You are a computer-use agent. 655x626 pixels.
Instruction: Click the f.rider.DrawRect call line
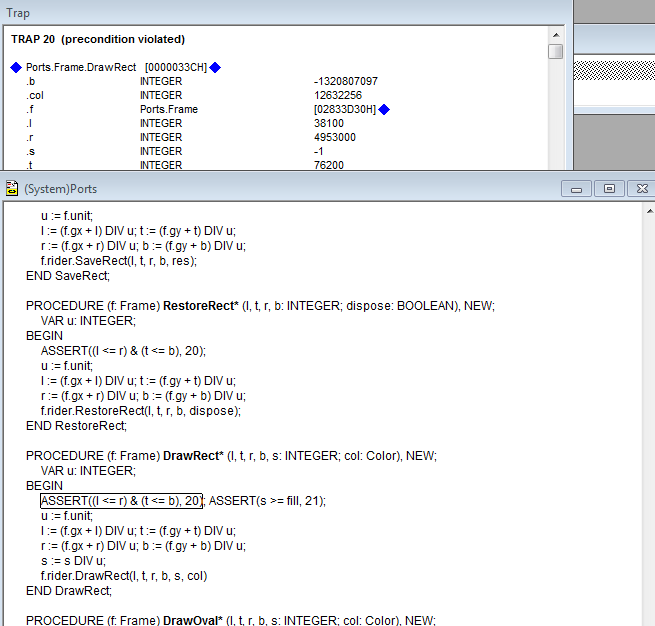pyautogui.click(x=123, y=576)
